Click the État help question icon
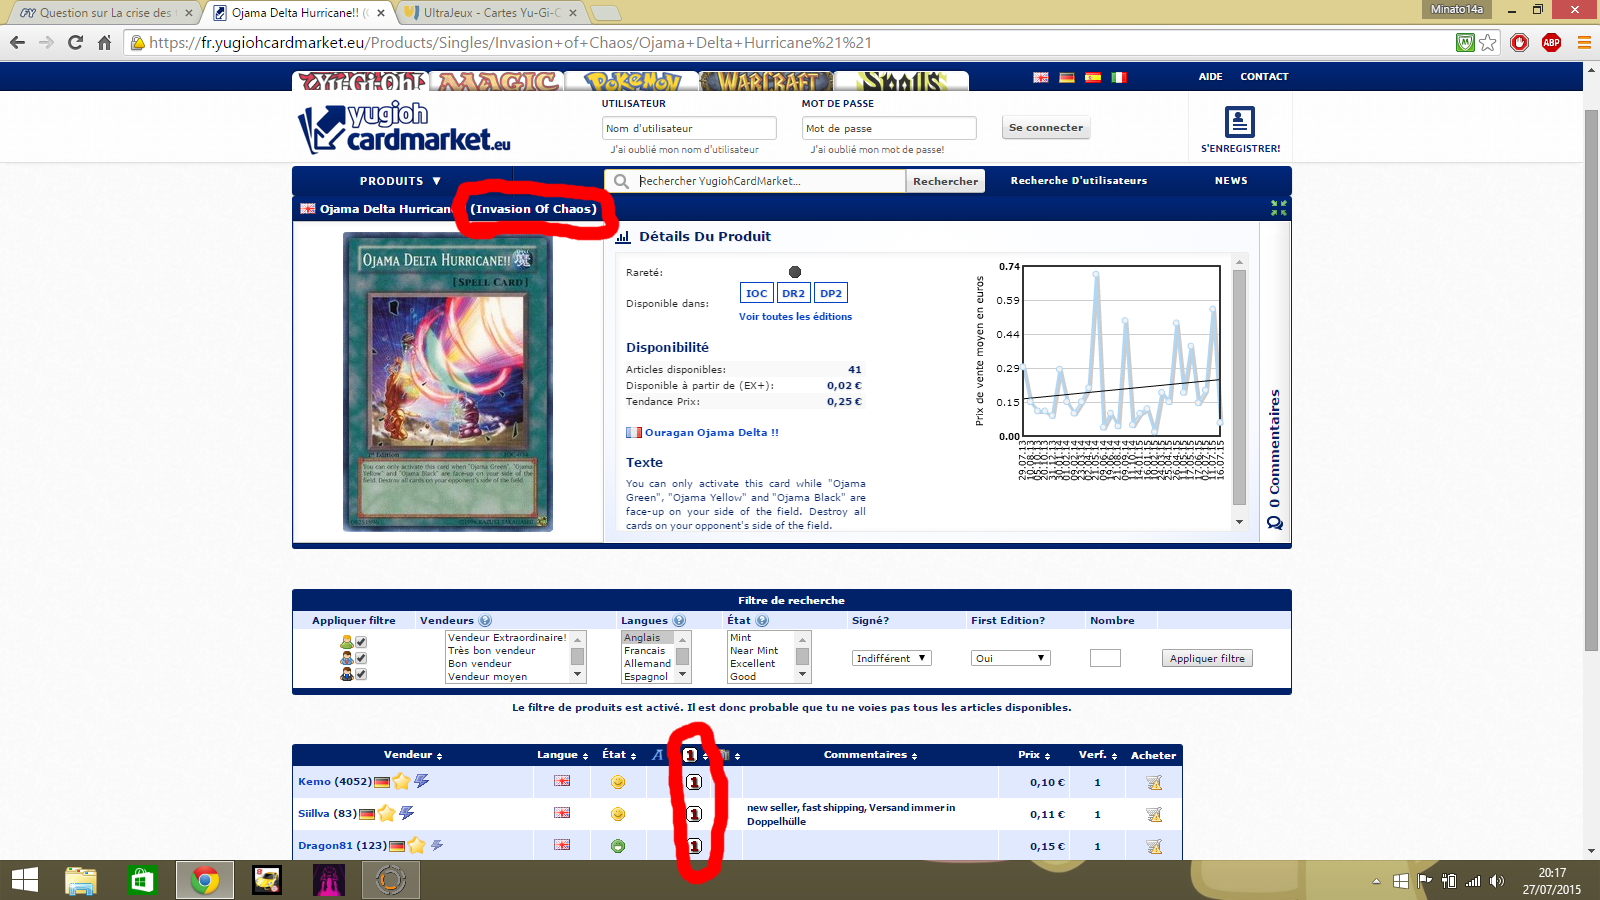Screen dimensions: 1600x900 pos(762,621)
